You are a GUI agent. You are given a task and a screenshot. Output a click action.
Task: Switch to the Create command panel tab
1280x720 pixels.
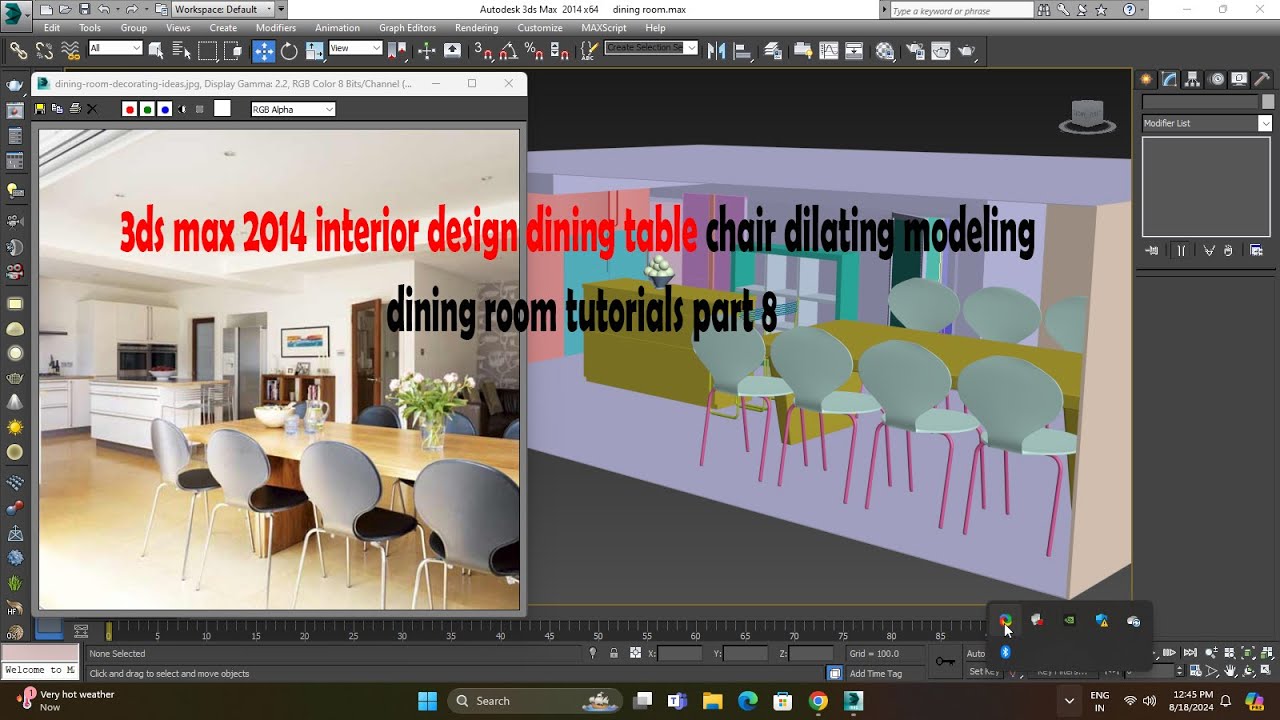1146,80
